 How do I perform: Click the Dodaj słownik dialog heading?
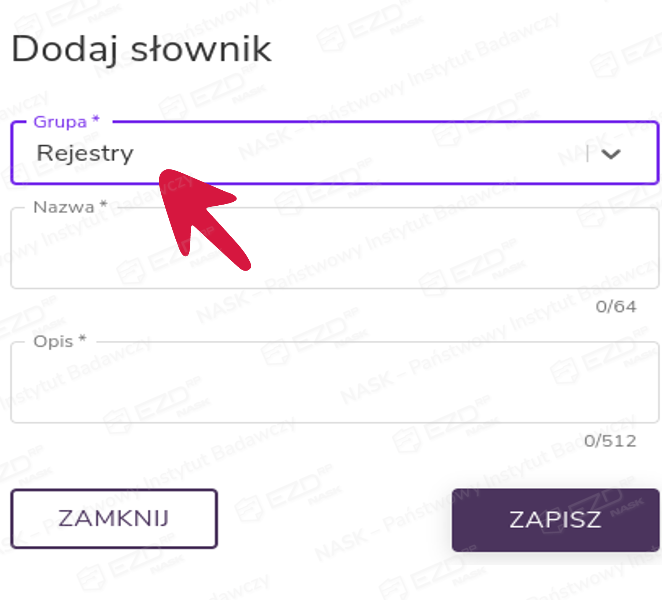coord(141,49)
